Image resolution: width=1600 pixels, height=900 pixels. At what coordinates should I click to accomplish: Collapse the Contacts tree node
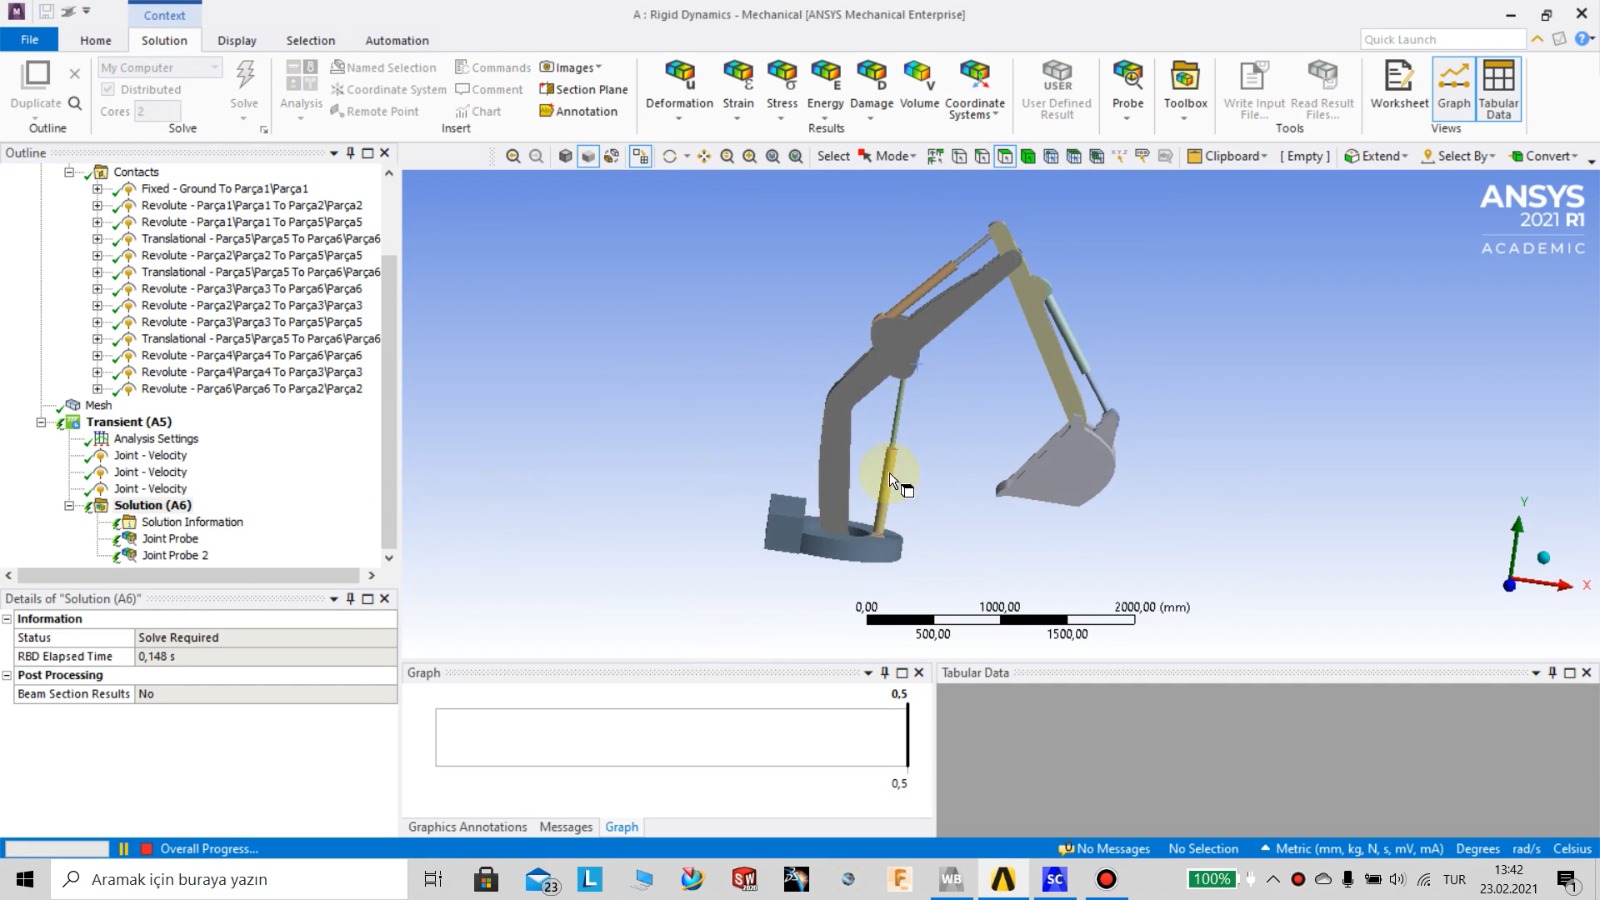[x=69, y=172]
